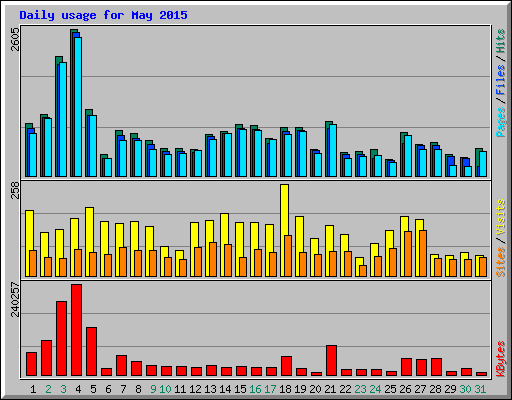Click the 2605 axis value
The image size is (512, 400).
tap(15, 39)
